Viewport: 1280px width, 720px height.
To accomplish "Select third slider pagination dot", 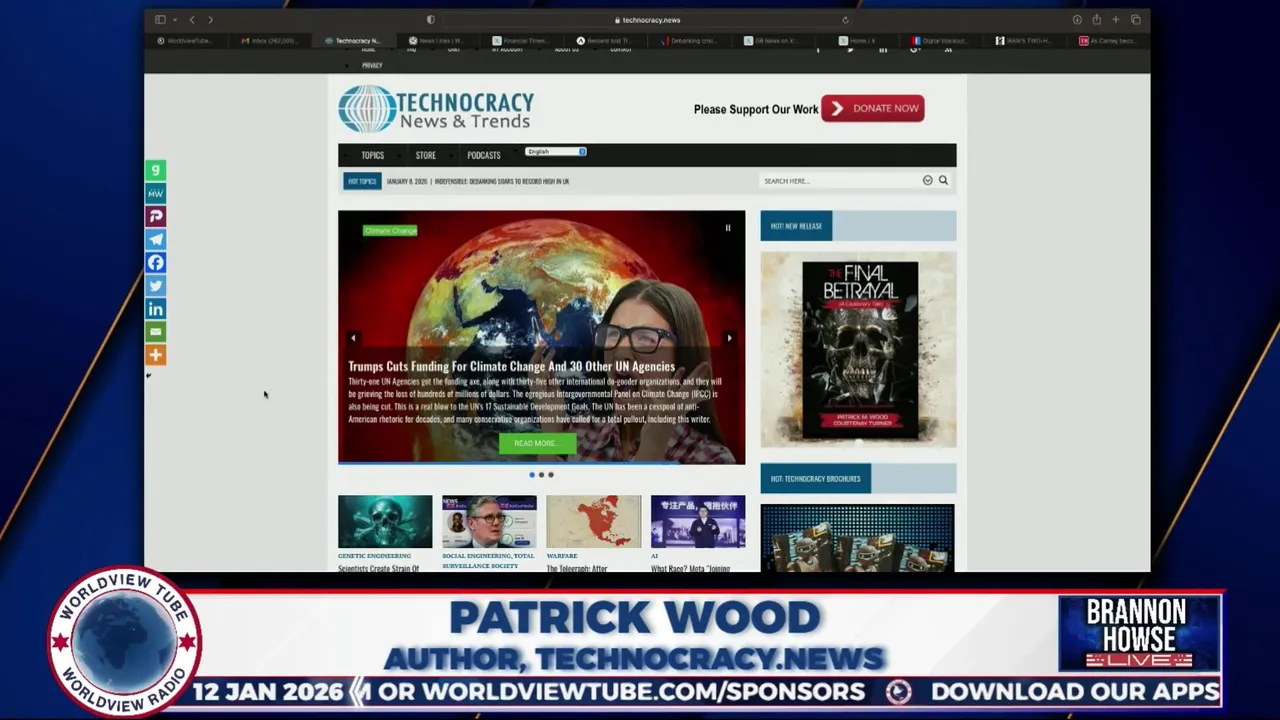I will [550, 475].
